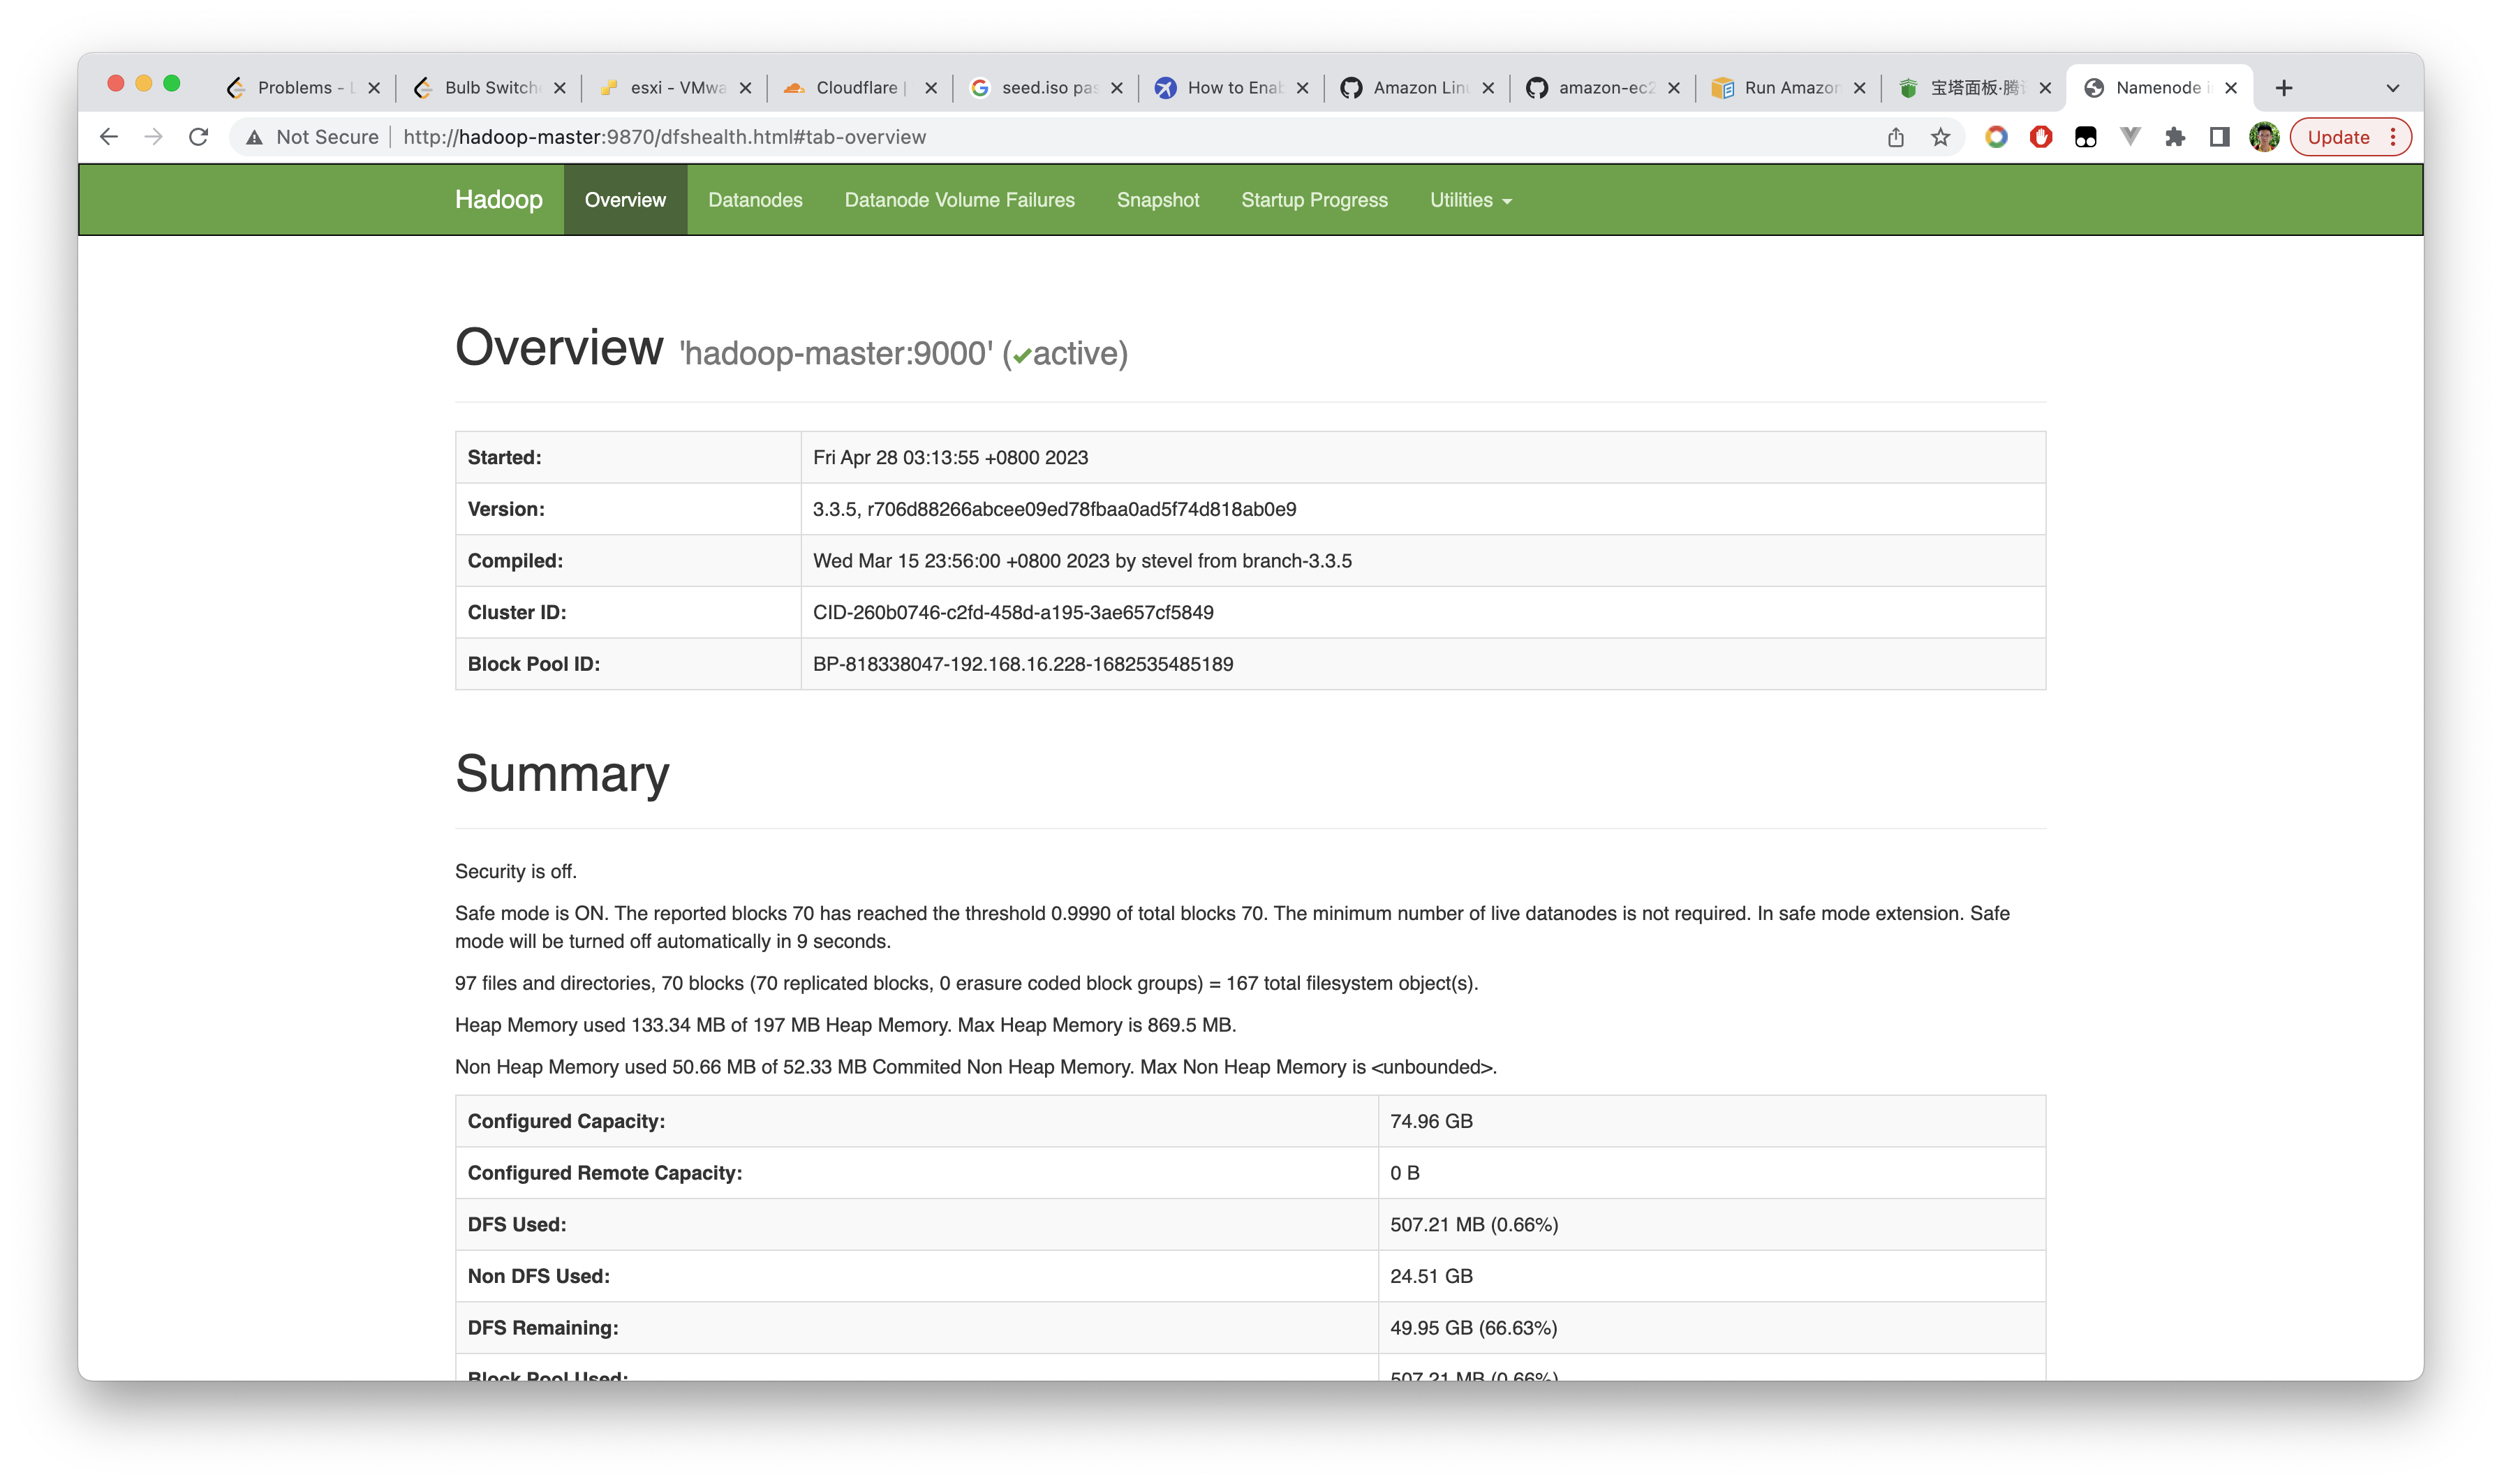The image size is (2502, 1484).
Task: Open the Startup Progress tab
Action: (x=1314, y=200)
